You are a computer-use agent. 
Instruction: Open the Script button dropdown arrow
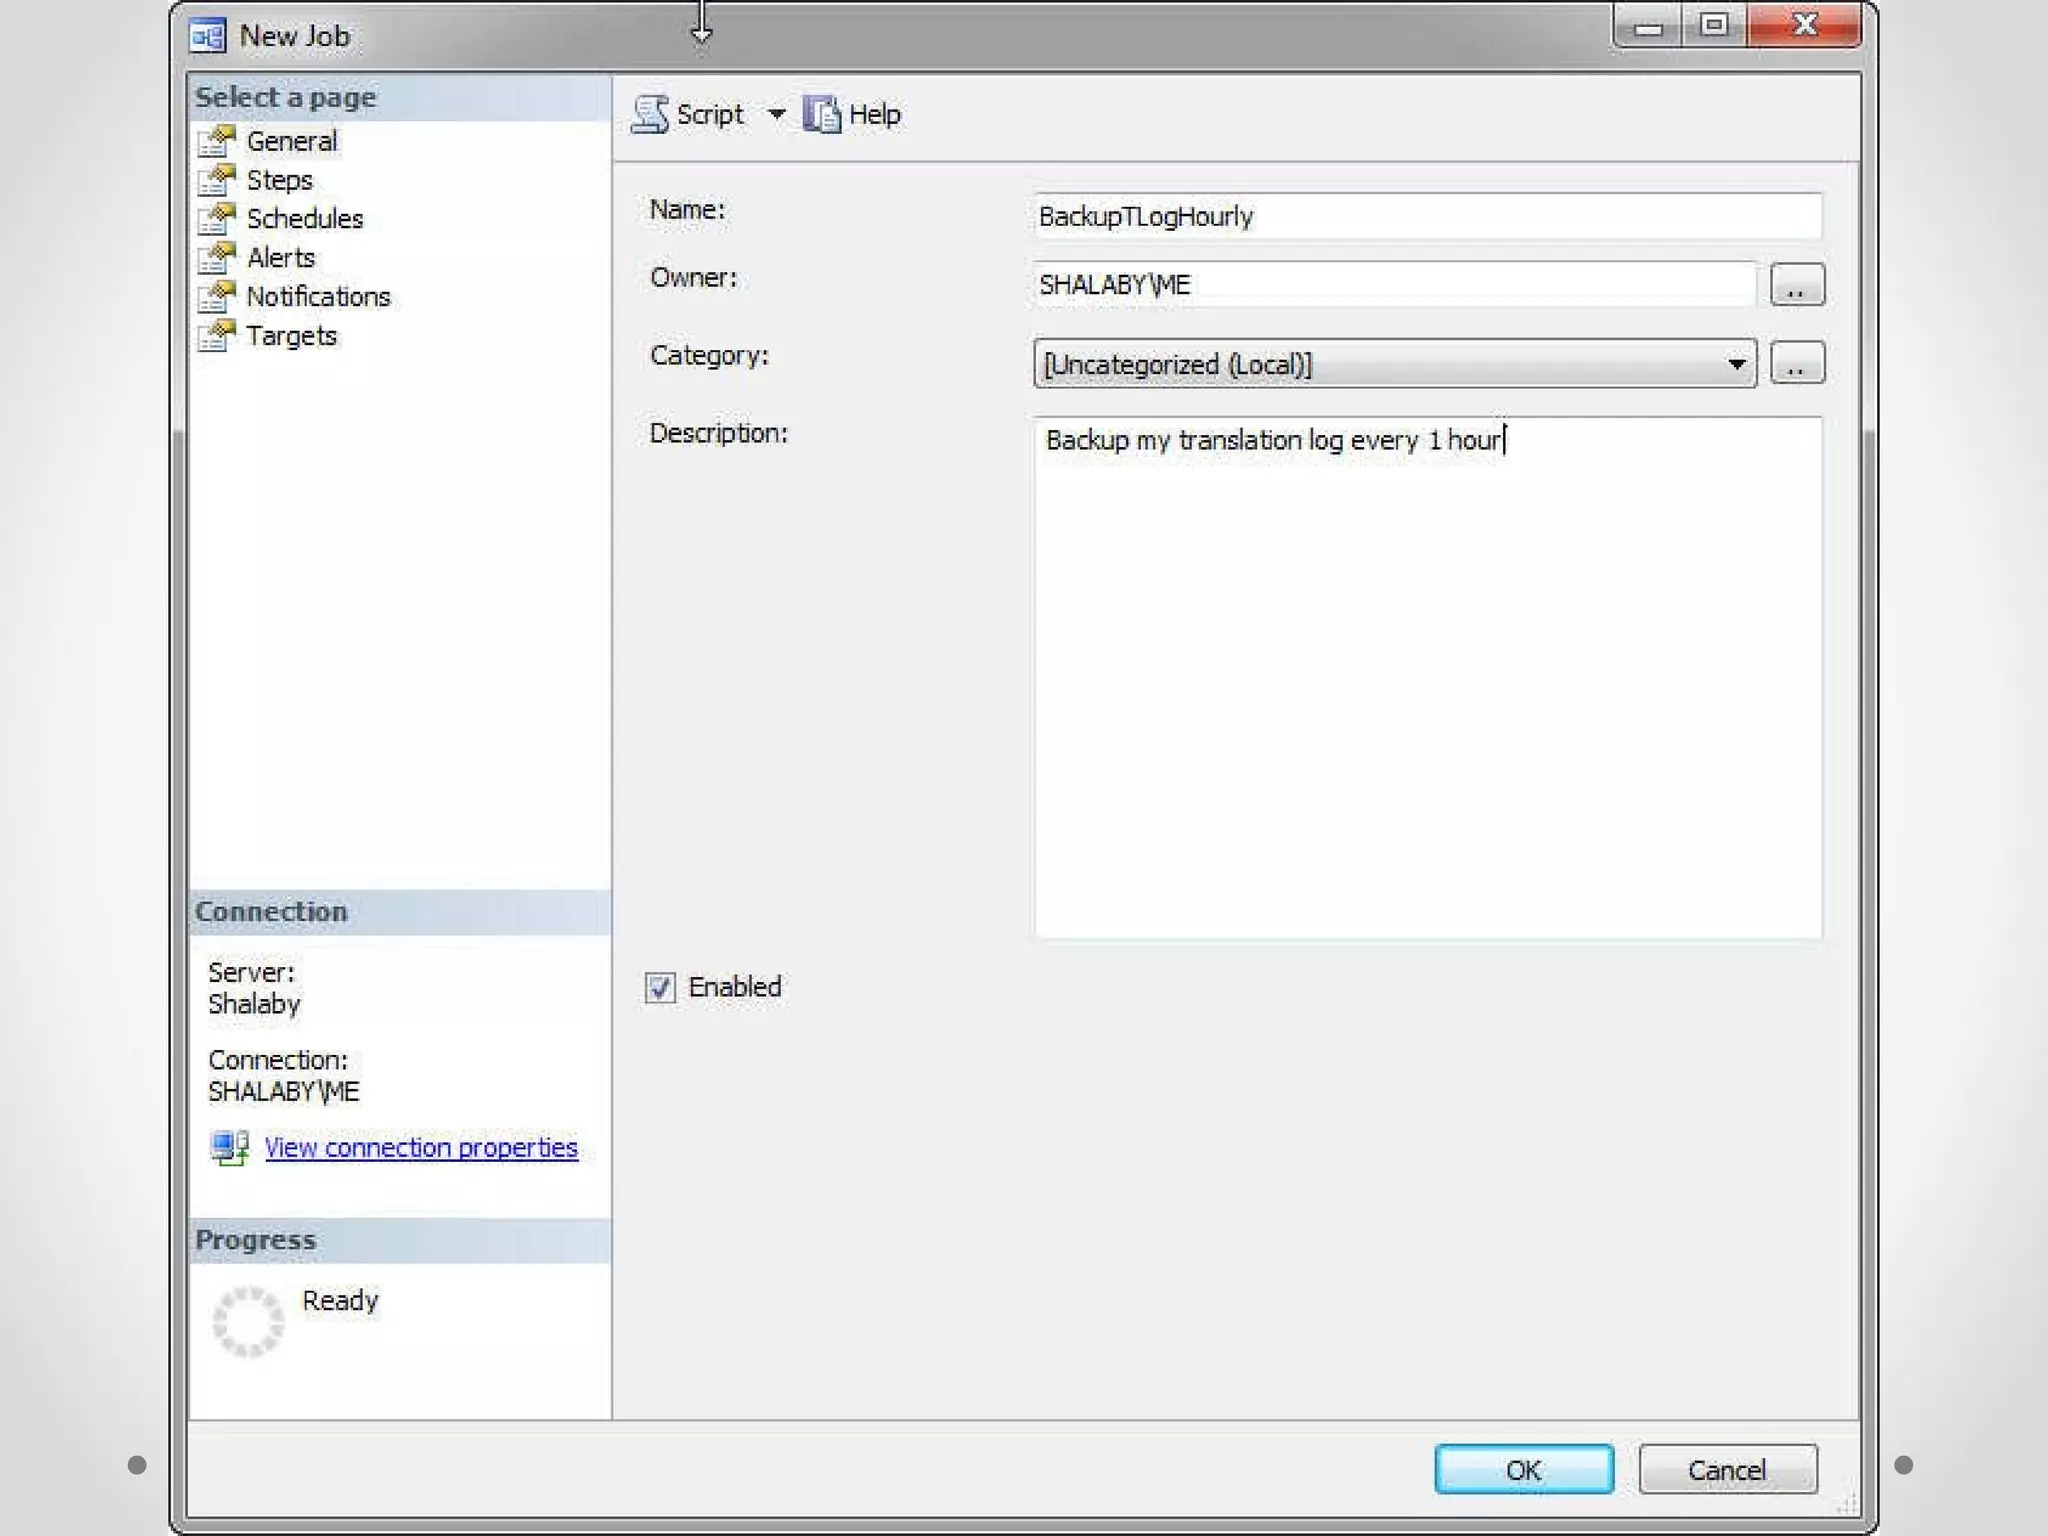coord(776,115)
